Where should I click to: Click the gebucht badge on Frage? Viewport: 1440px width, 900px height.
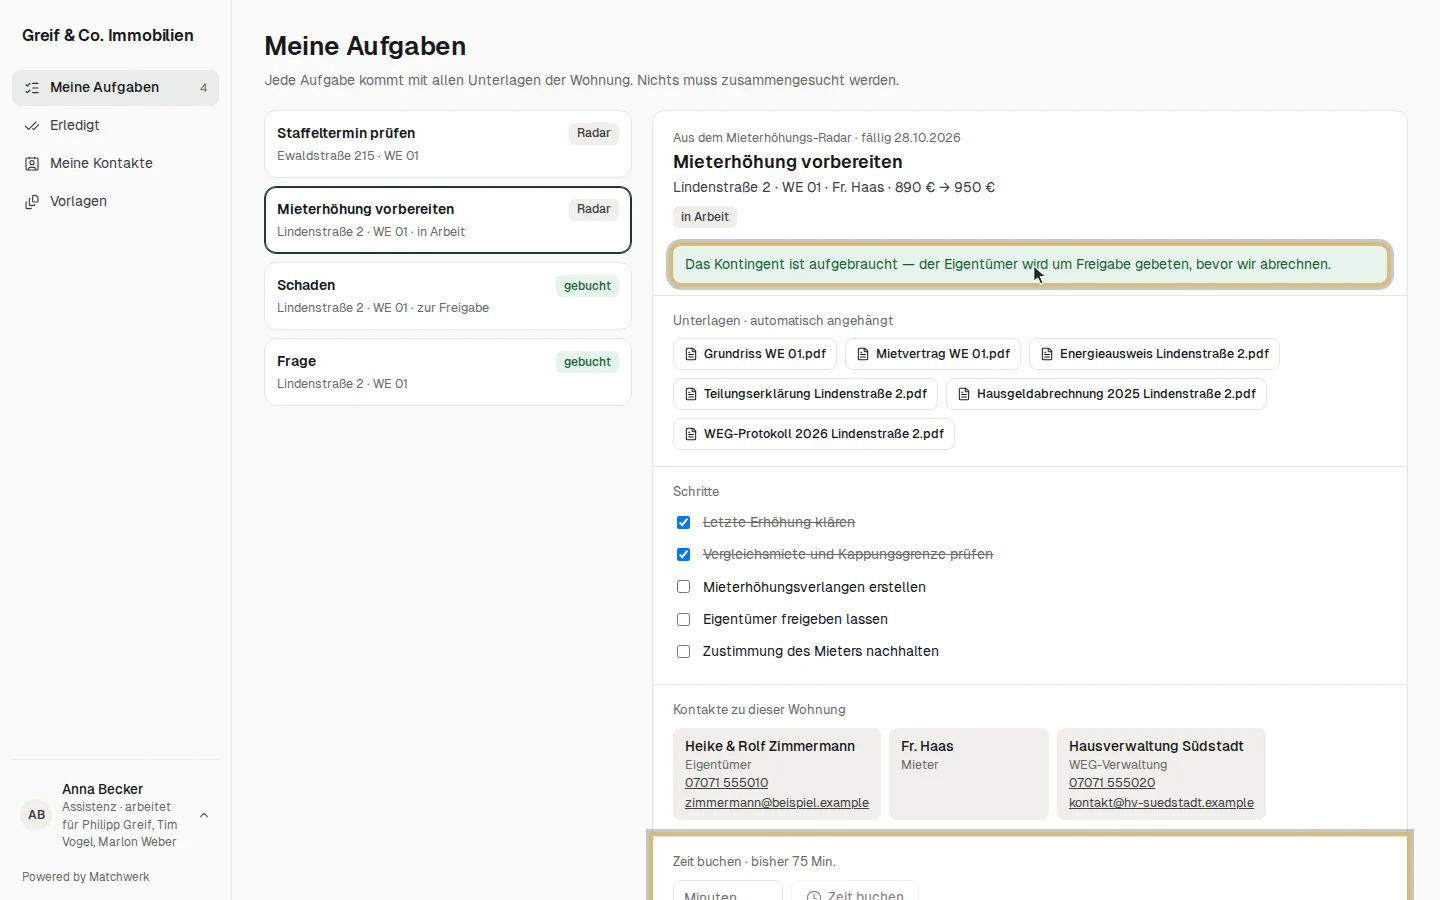[x=587, y=362]
